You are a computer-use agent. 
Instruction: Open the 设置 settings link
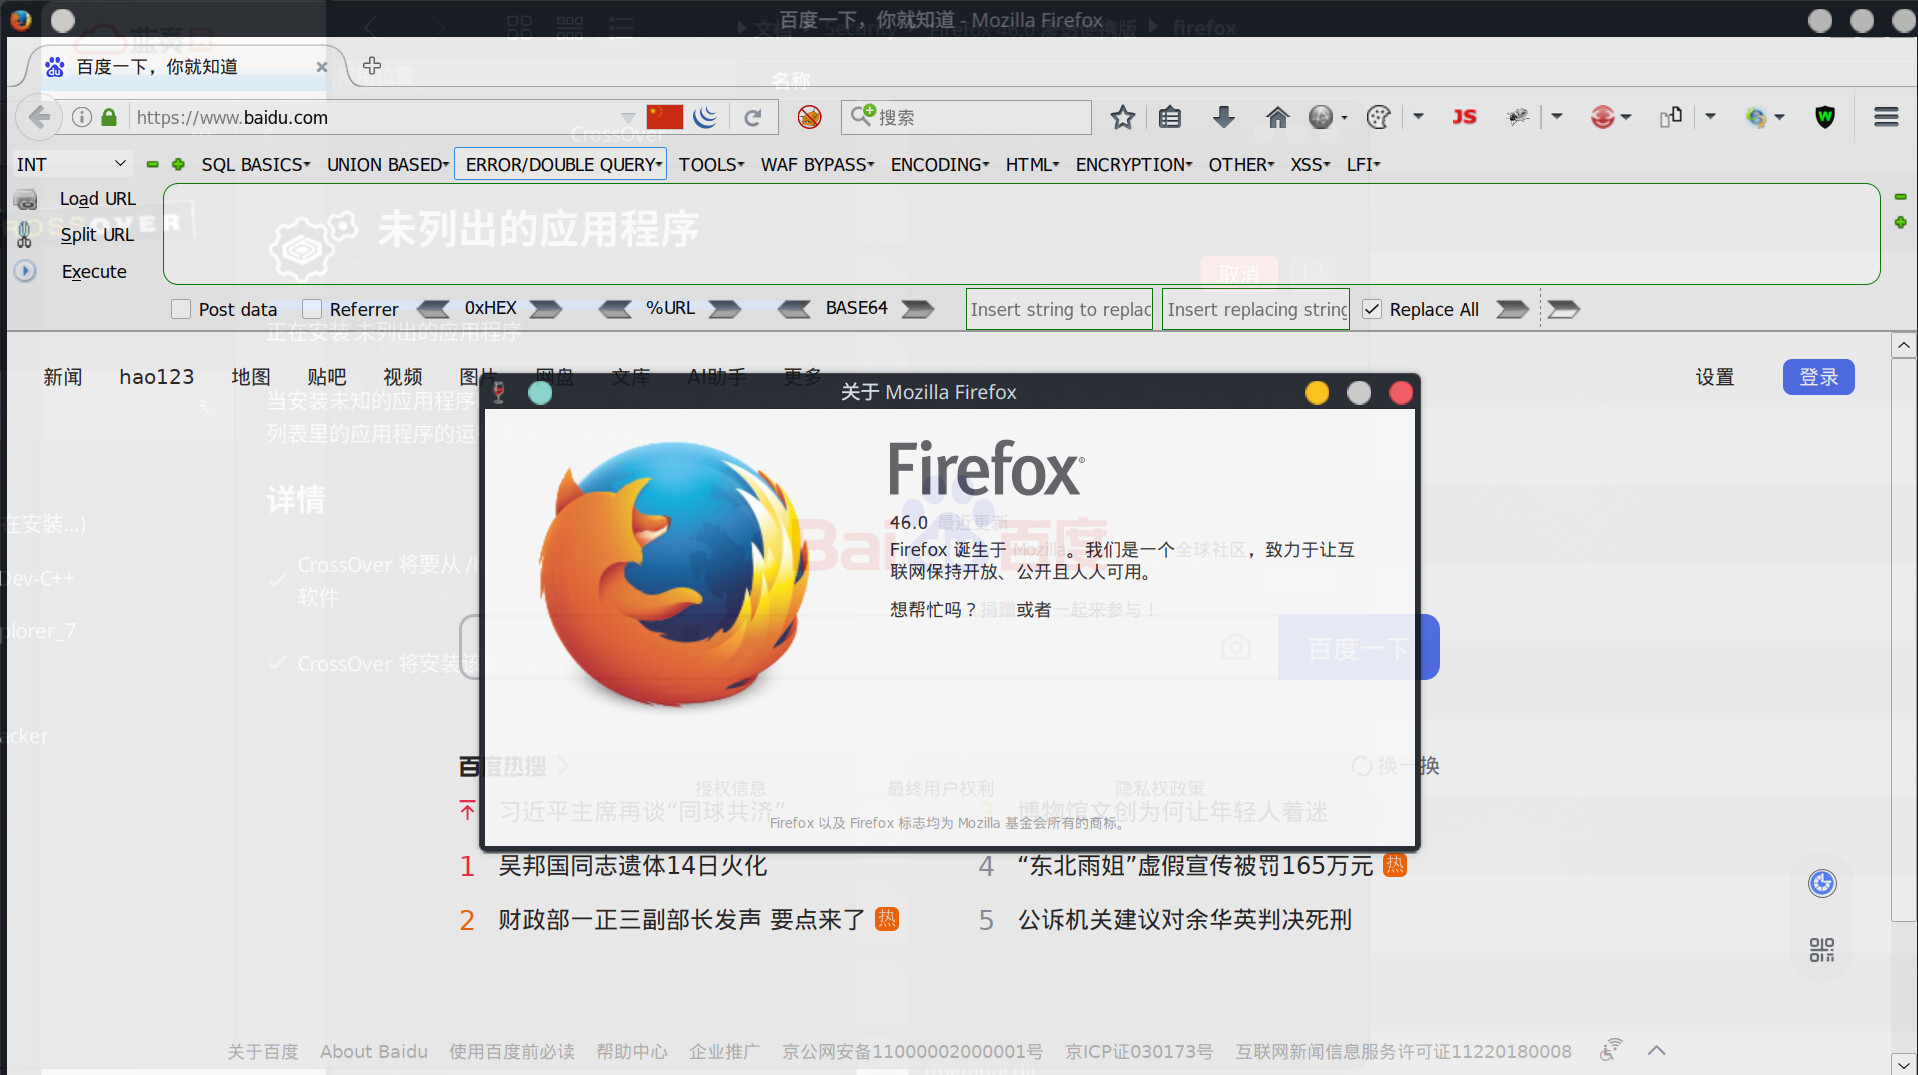1714,377
